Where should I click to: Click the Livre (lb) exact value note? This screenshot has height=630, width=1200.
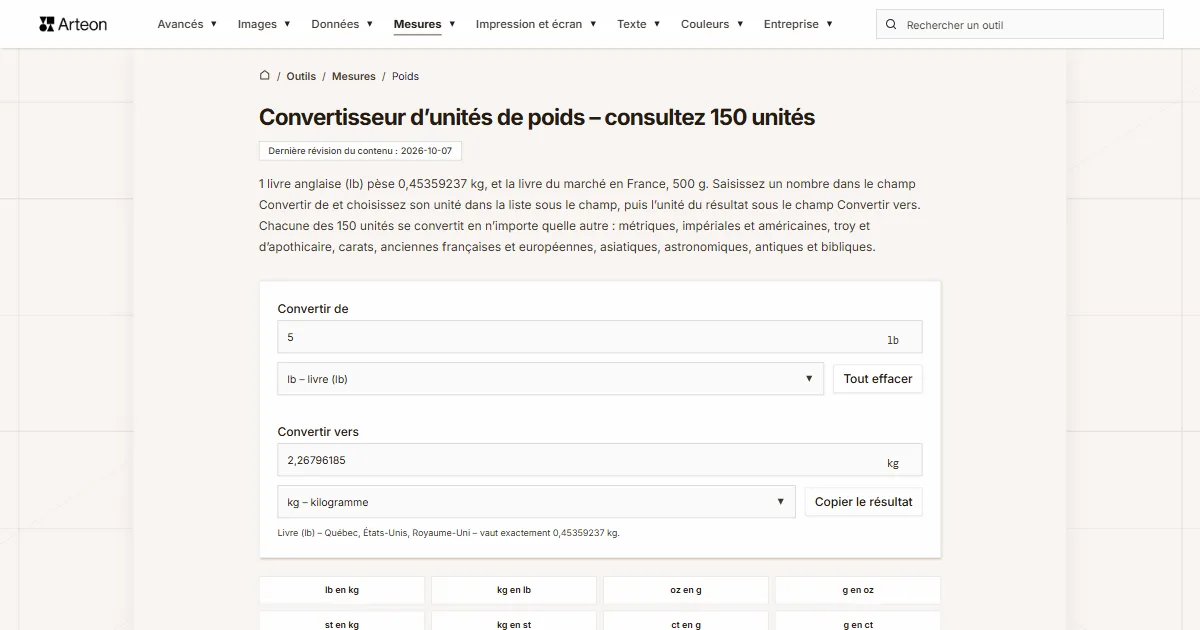449,533
